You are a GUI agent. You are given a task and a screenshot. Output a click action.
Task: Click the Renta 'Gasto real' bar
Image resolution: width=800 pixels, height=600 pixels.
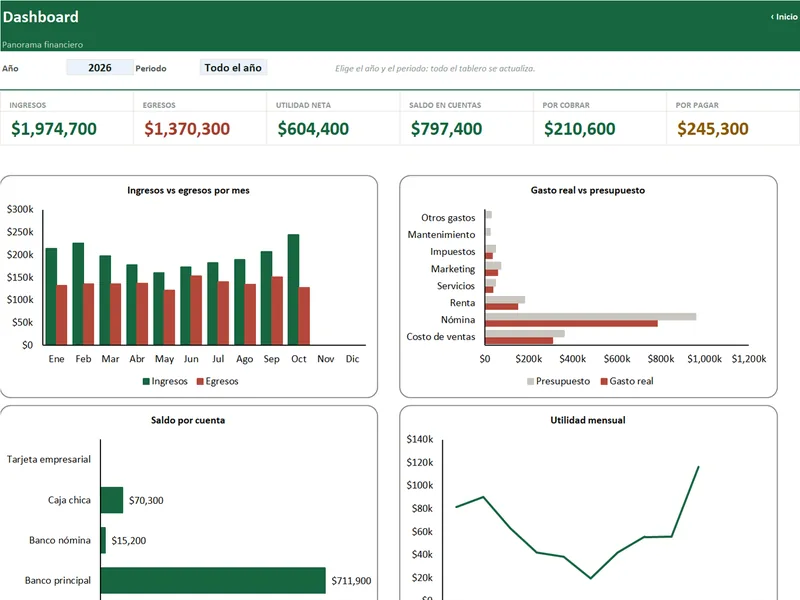[502, 307]
